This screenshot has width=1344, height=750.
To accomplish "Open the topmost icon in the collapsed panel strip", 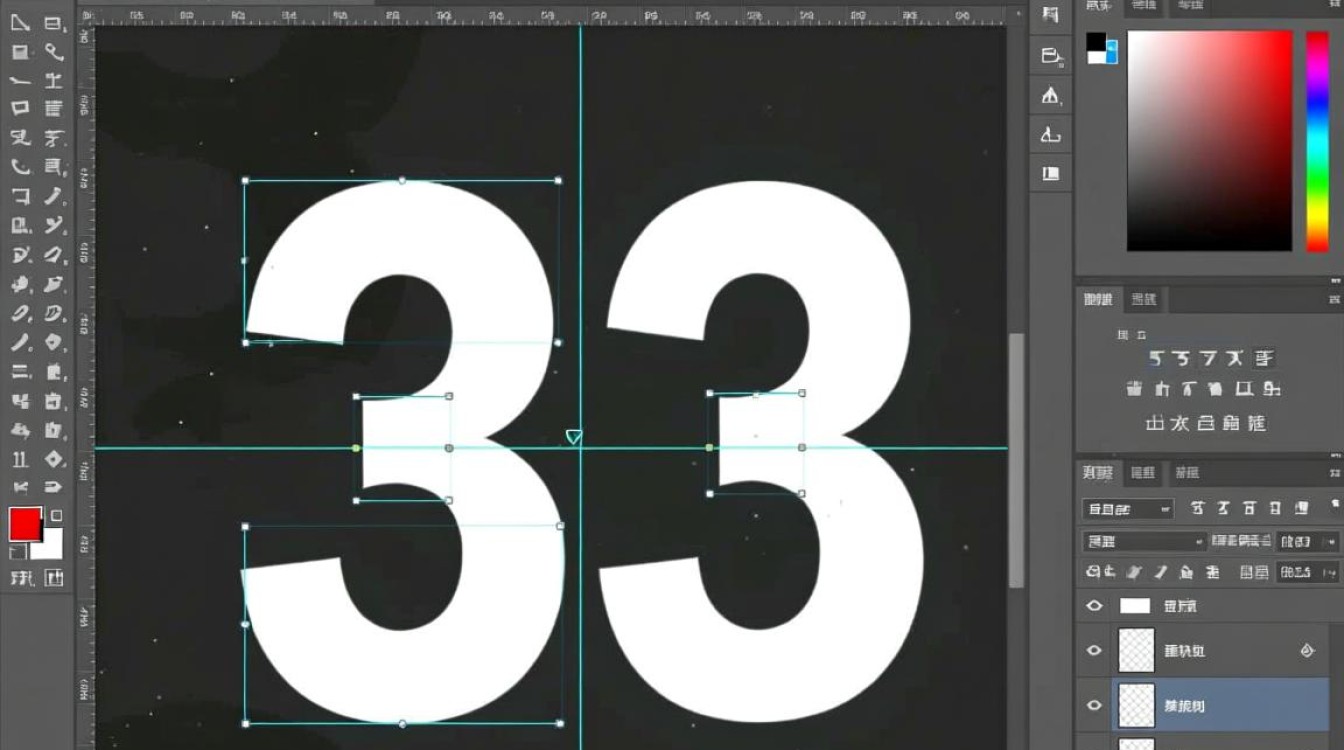I will [x=1050, y=15].
